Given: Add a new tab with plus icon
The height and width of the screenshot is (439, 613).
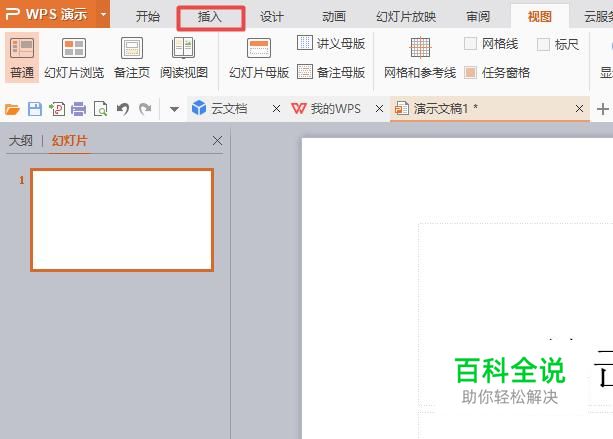Looking at the screenshot, I should click(x=603, y=109).
